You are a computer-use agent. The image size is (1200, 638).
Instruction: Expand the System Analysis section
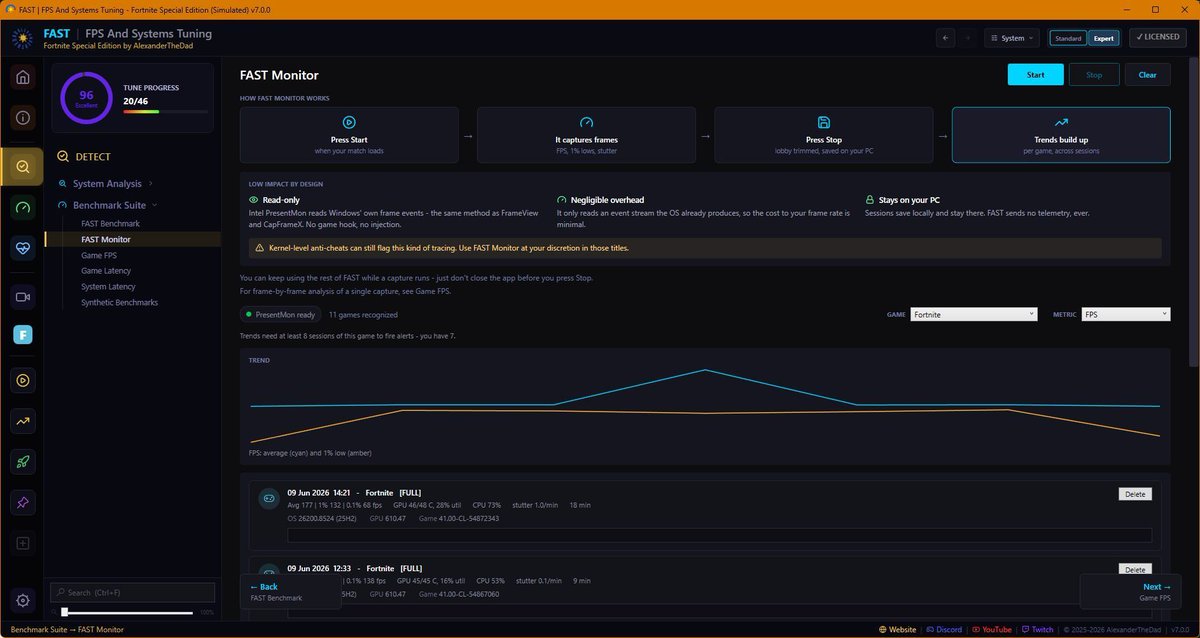pyautogui.click(x=107, y=184)
